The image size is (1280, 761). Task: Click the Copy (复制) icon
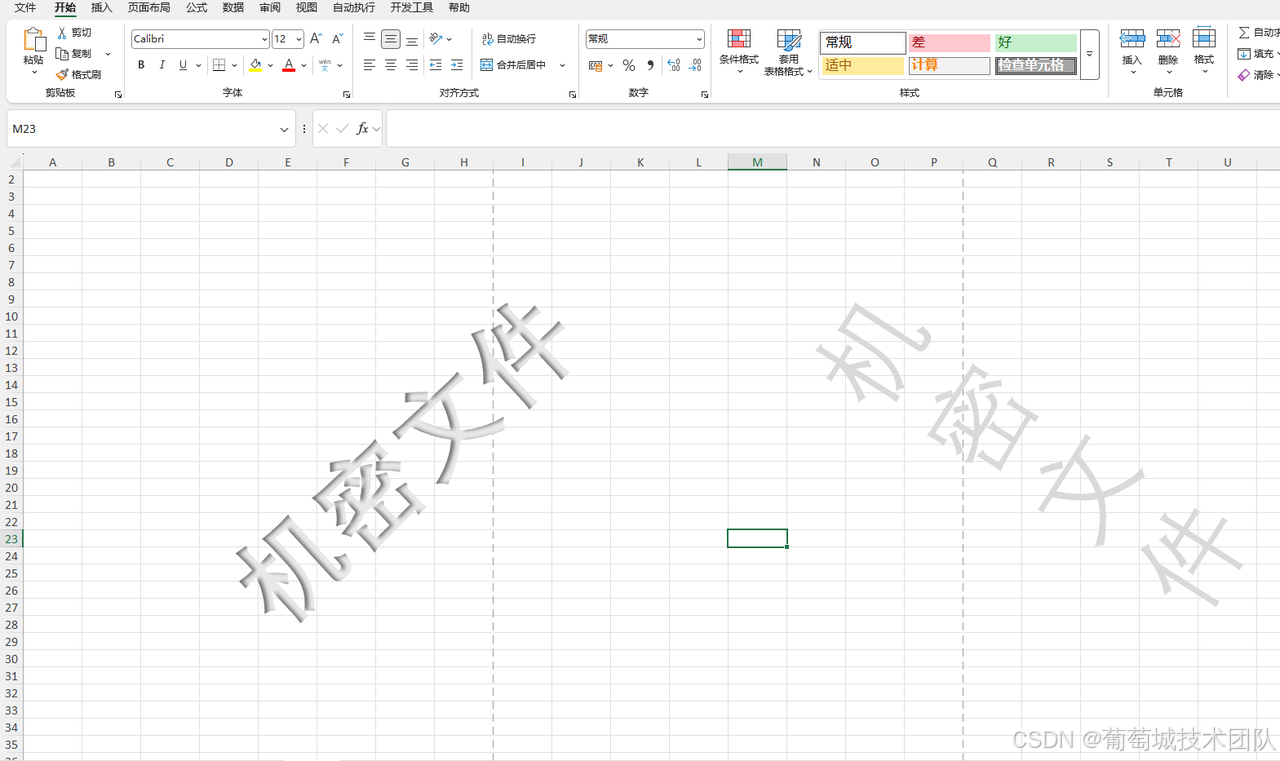pos(62,54)
